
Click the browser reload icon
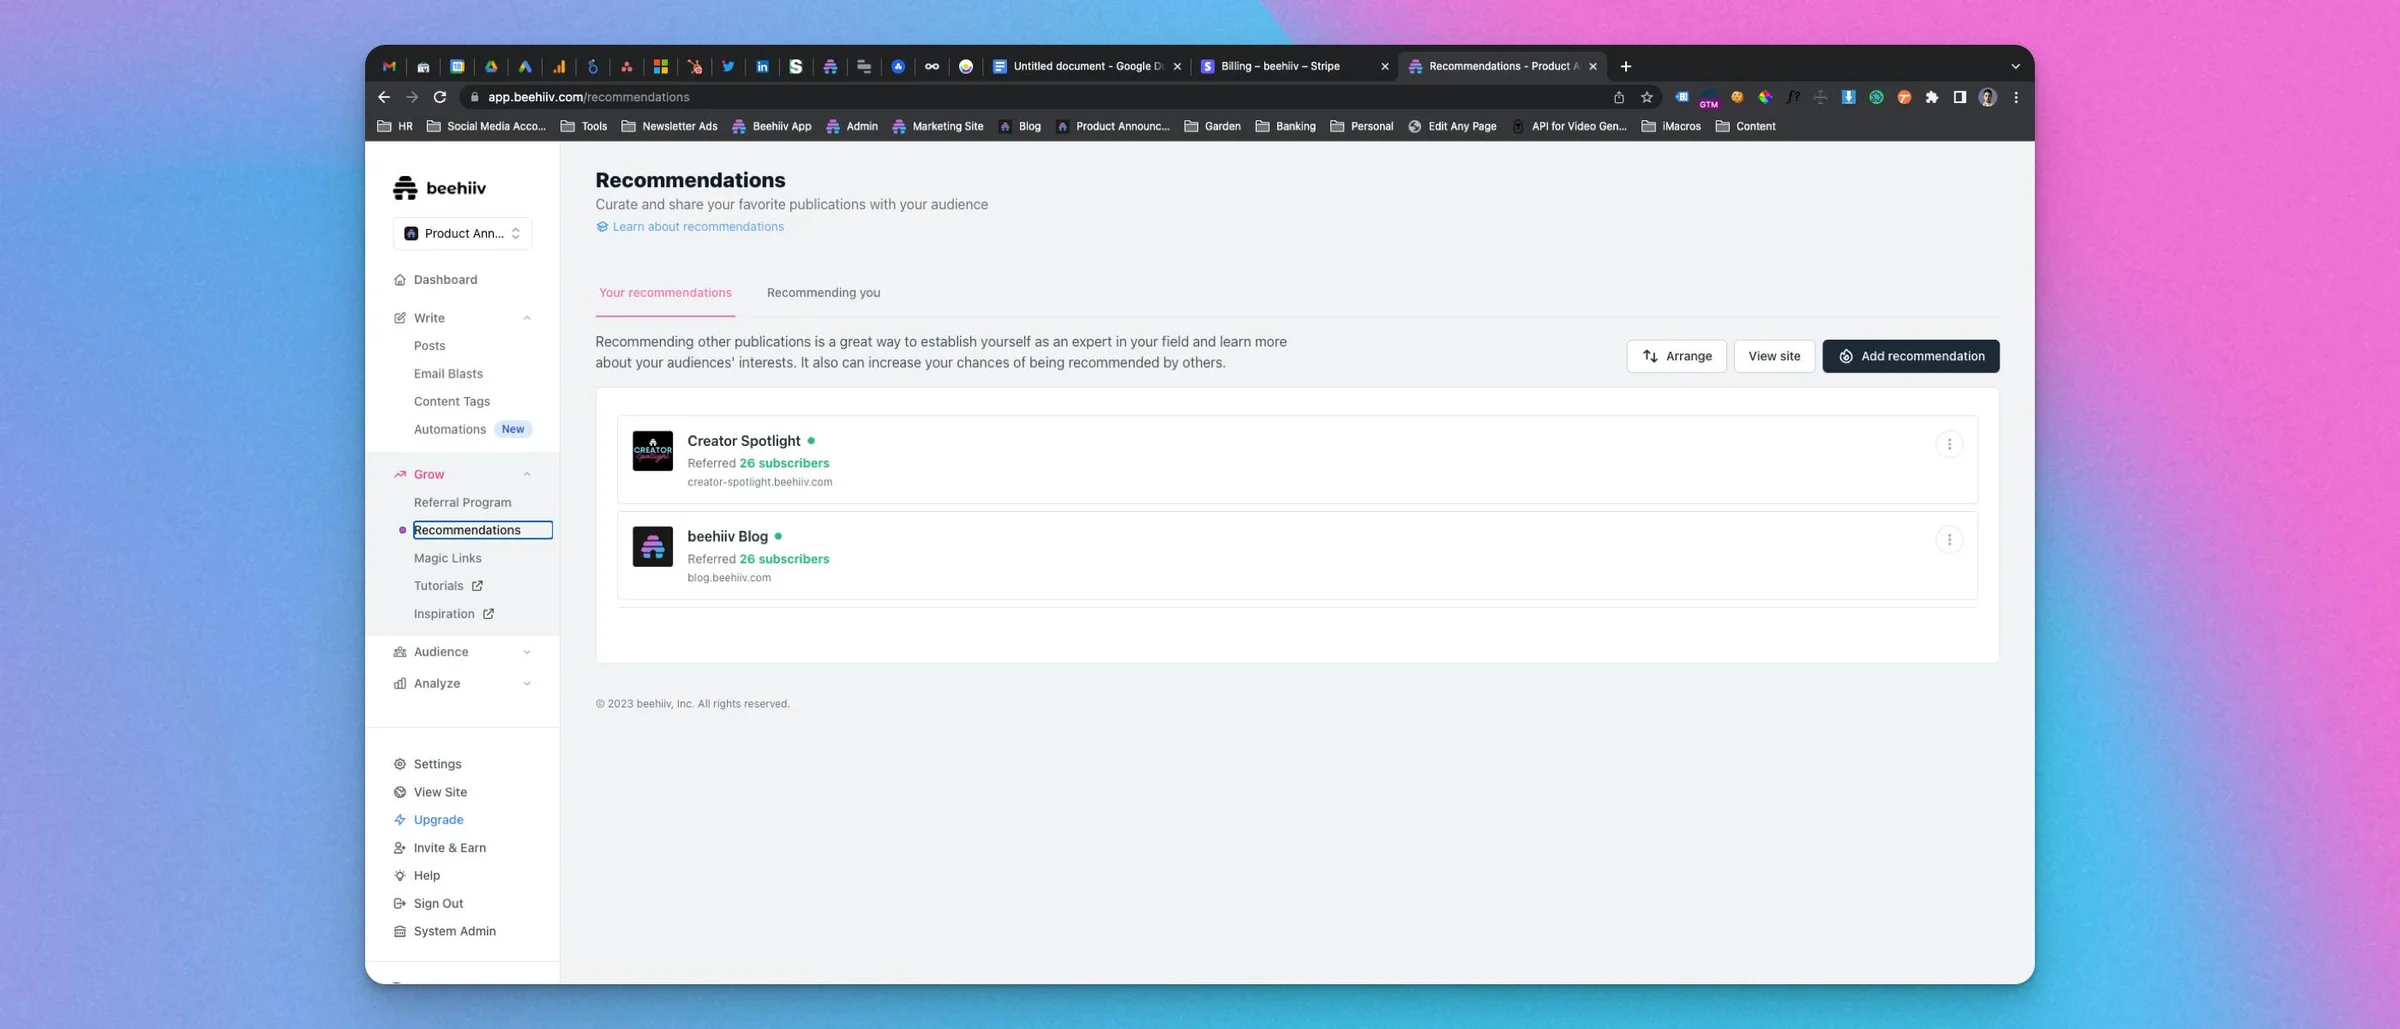pos(440,97)
